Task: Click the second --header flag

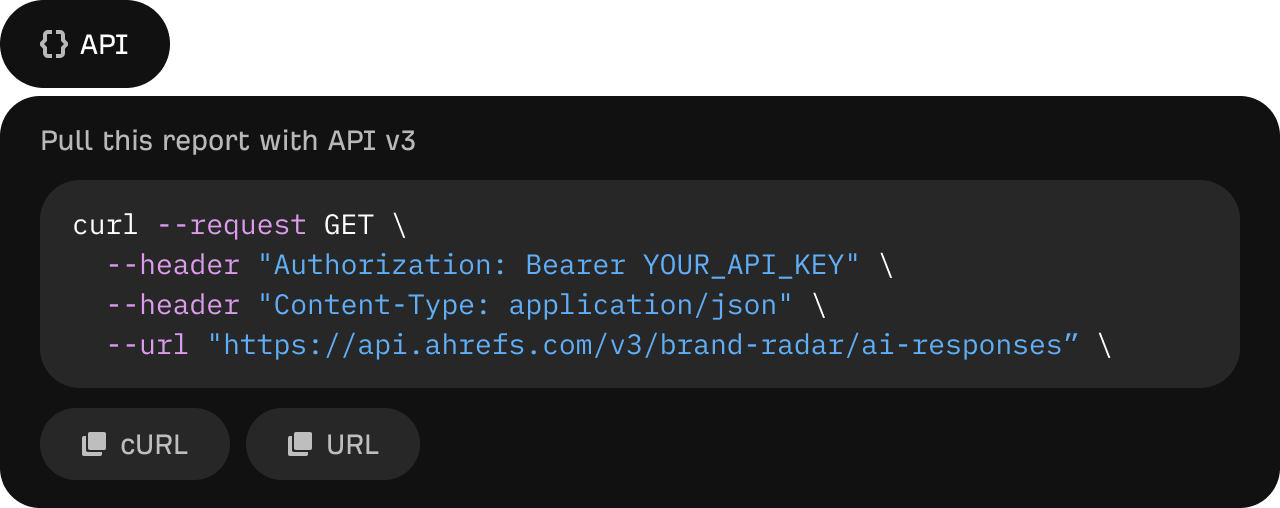Action: (x=173, y=305)
